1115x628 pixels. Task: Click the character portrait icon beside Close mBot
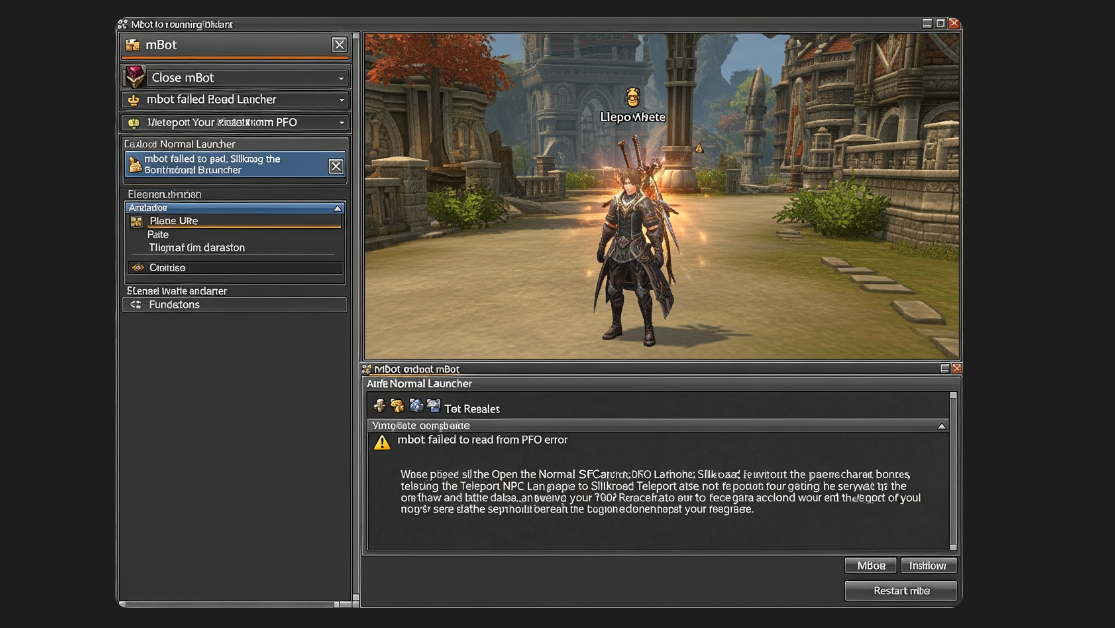[x=134, y=77]
